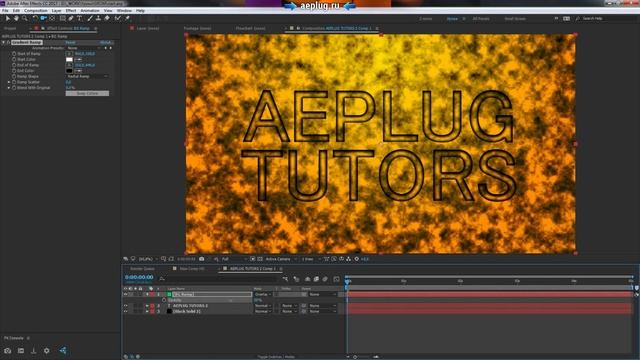Toggle Start Color stopwatch
This screenshot has height=360, width=640.
pos(14,59)
